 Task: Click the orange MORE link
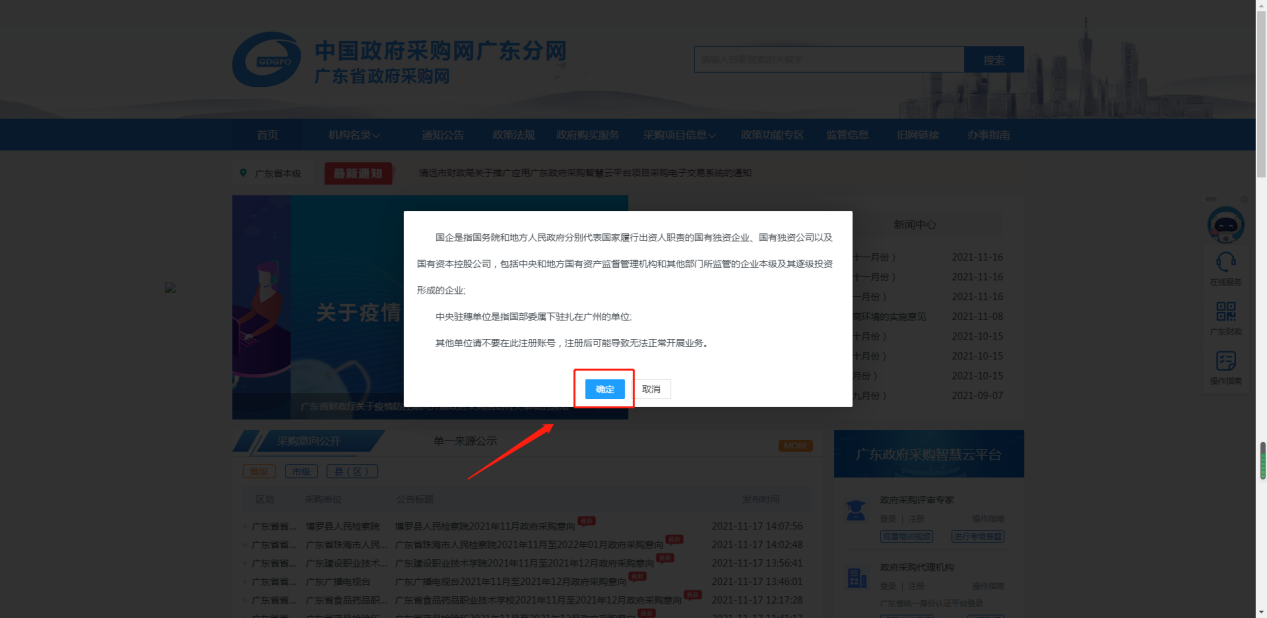pyautogui.click(x=795, y=445)
